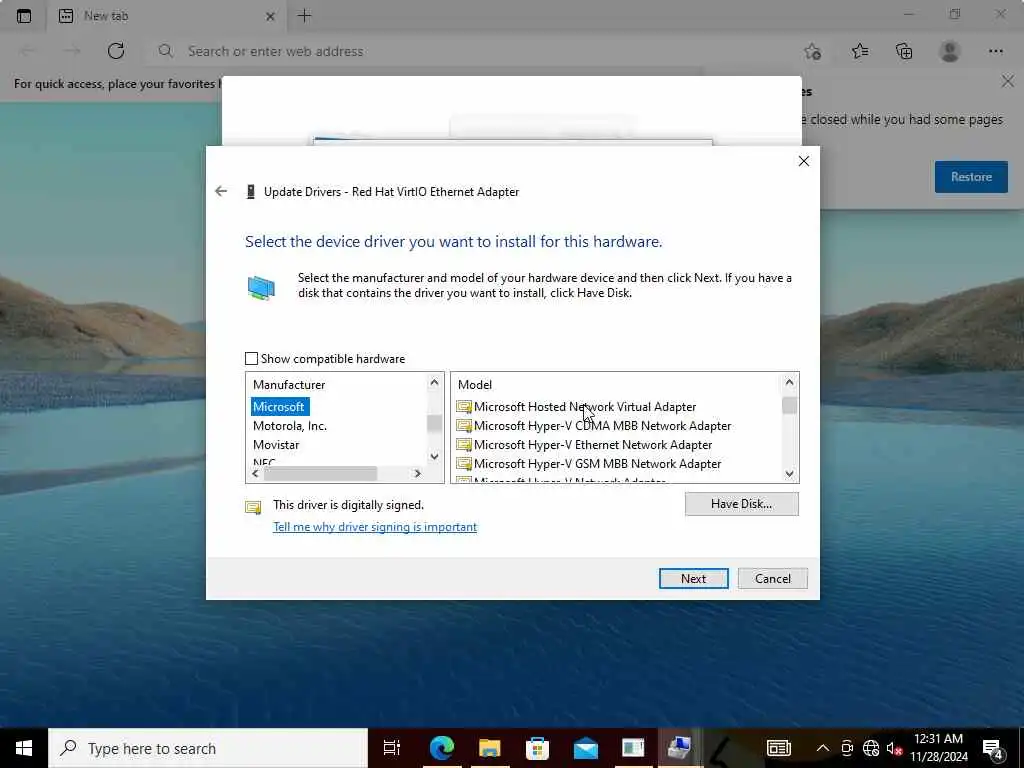
Task: Open News and interests widget
Action: coord(778,748)
